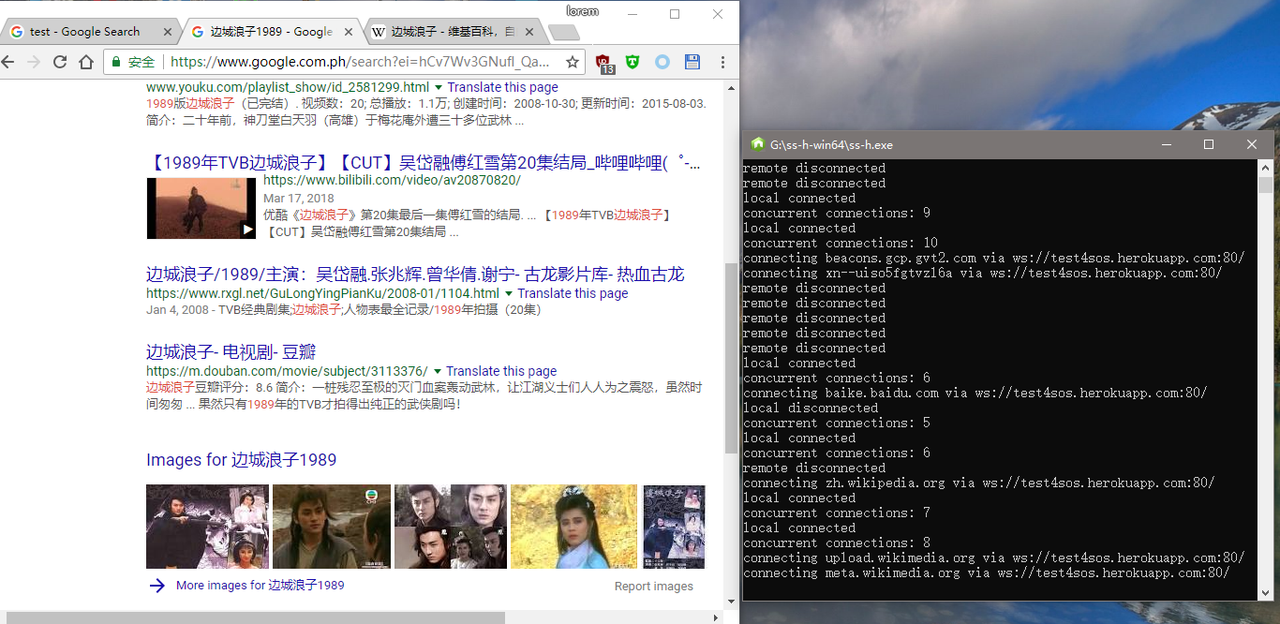The width and height of the screenshot is (1280, 624).
Task: Click the lock icon for site security info
Action: click(x=116, y=62)
